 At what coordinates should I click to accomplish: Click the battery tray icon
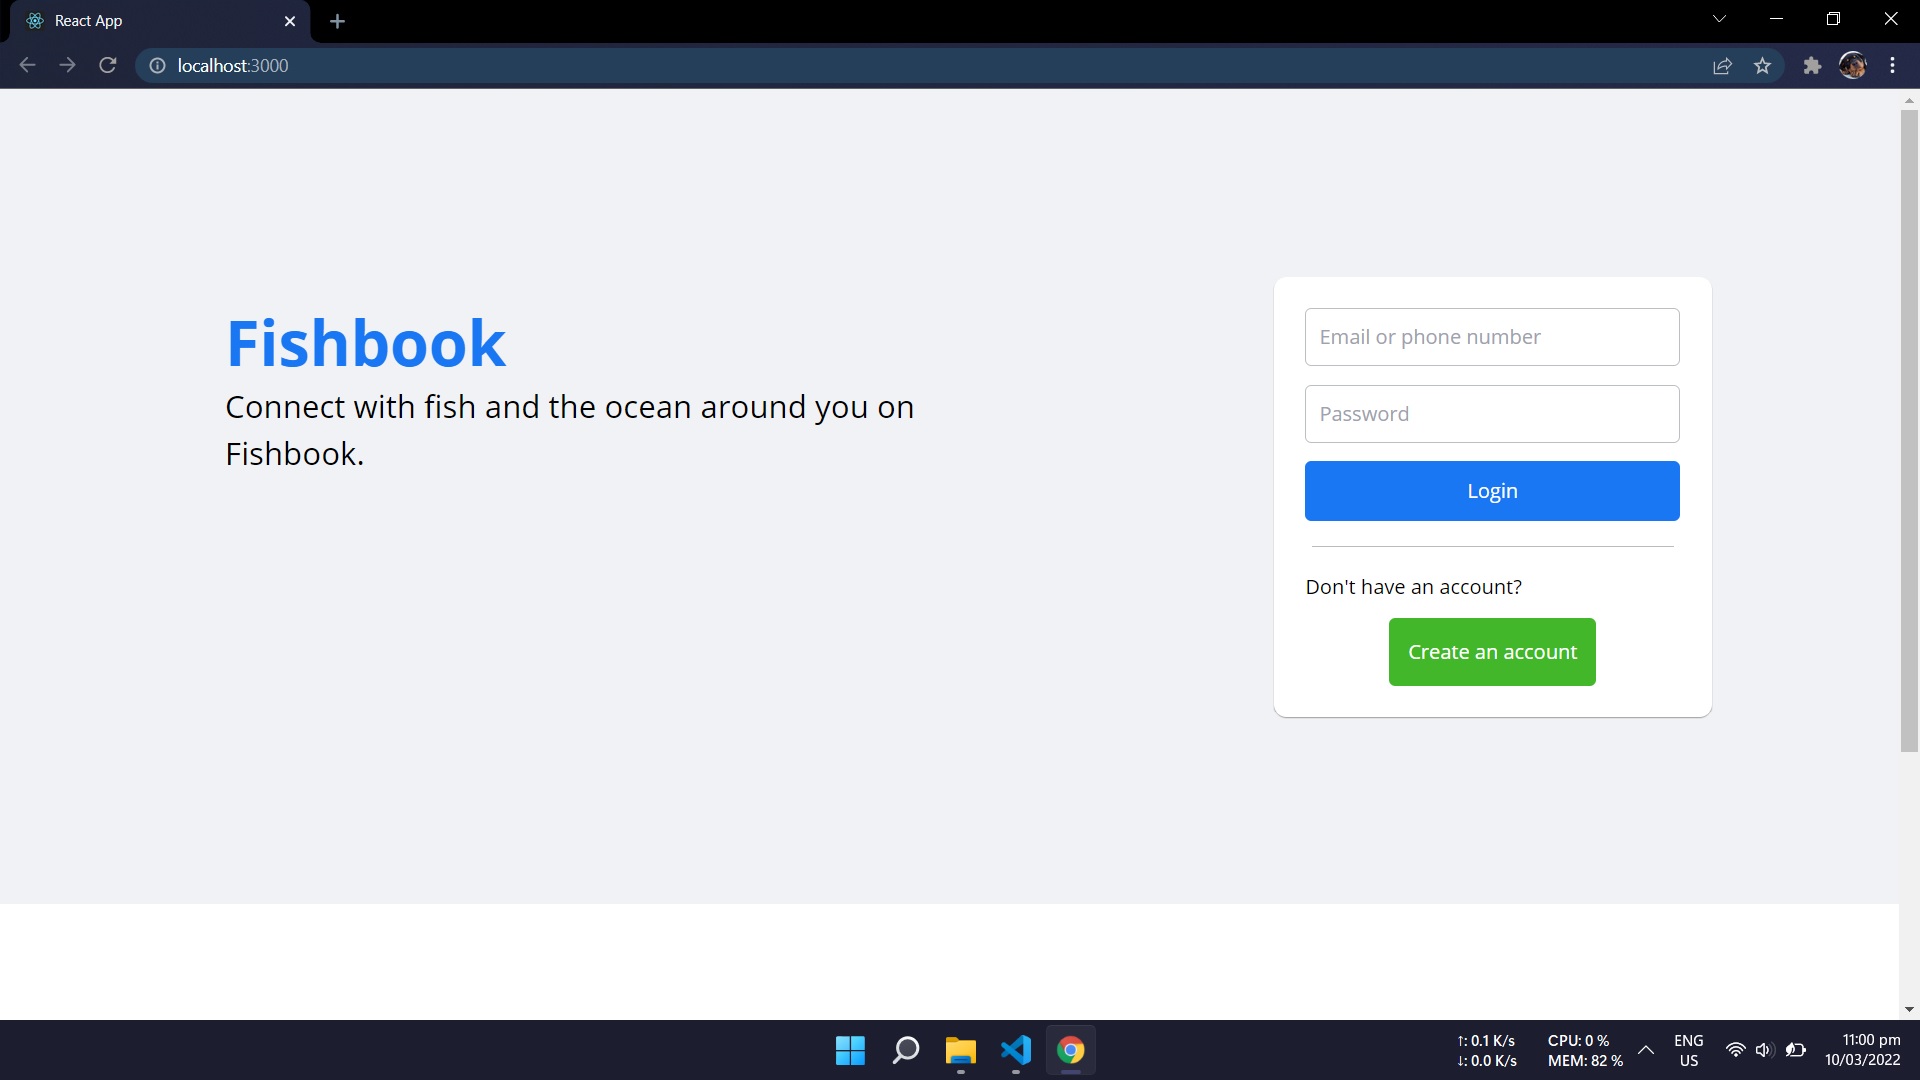(1795, 1050)
